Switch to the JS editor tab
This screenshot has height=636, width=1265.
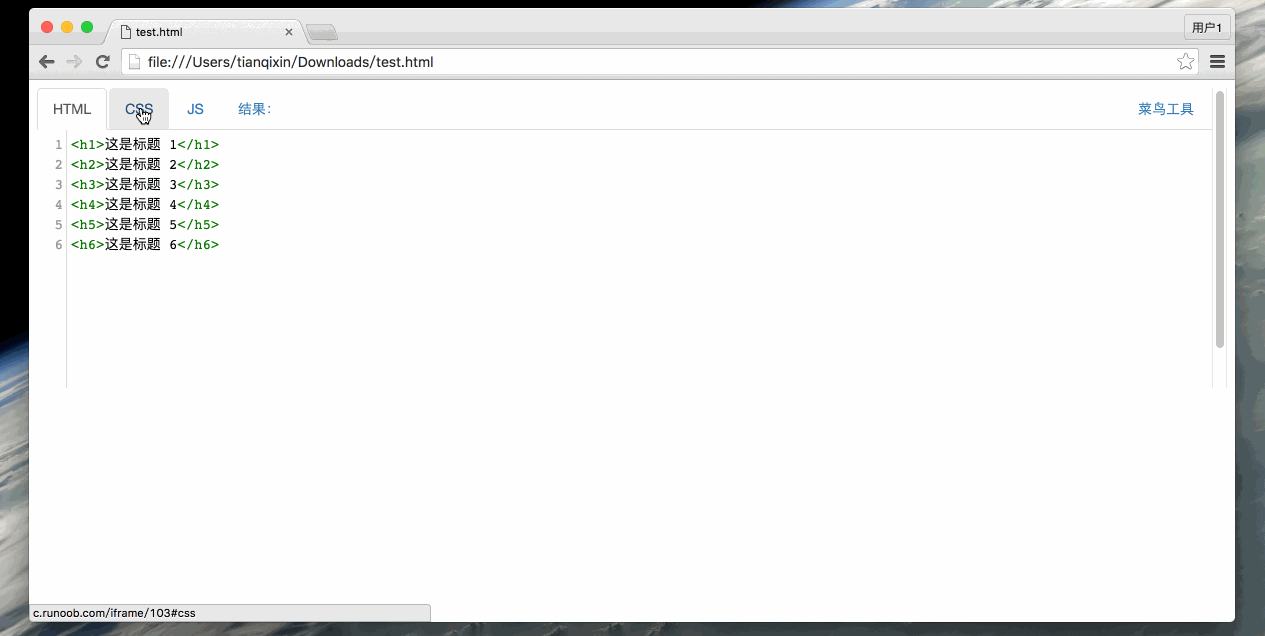click(195, 109)
